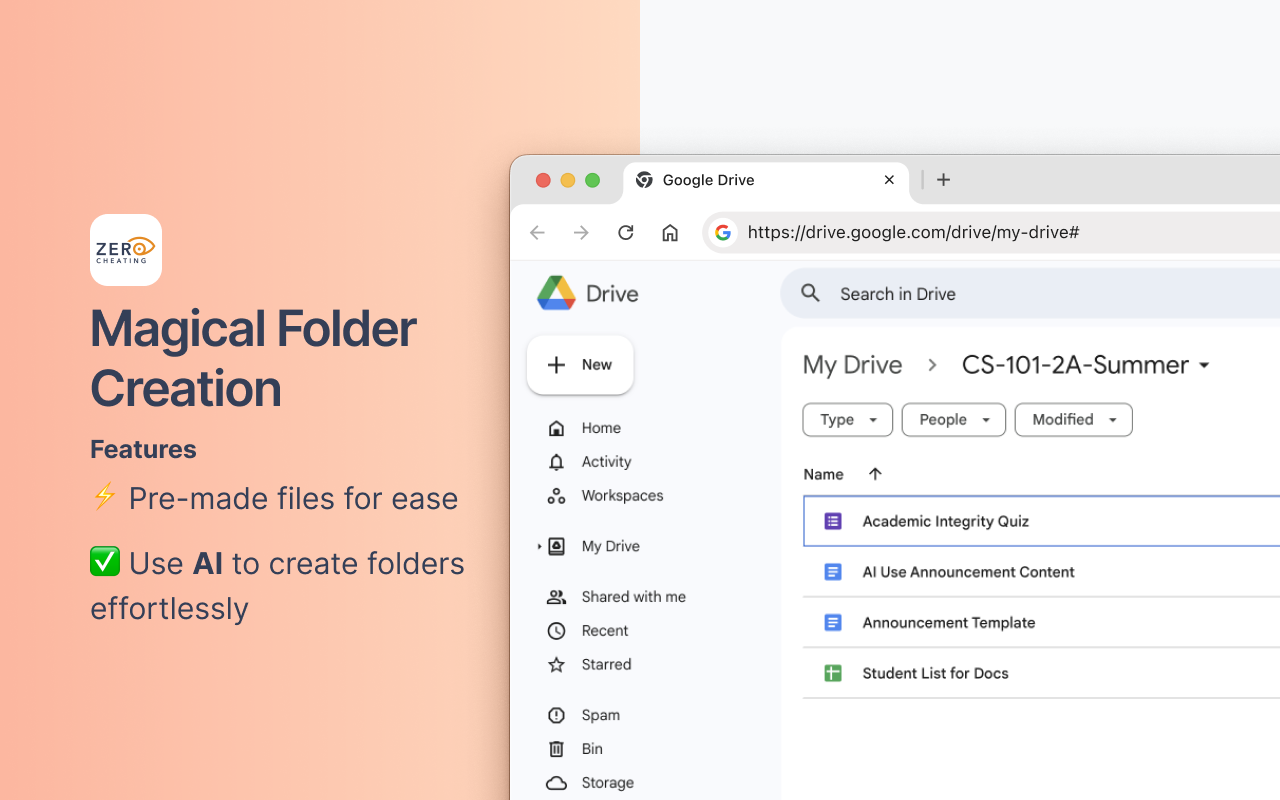Screen dimensions: 1280x800
Task: Click the My Drive label in sidebar
Action: point(610,546)
